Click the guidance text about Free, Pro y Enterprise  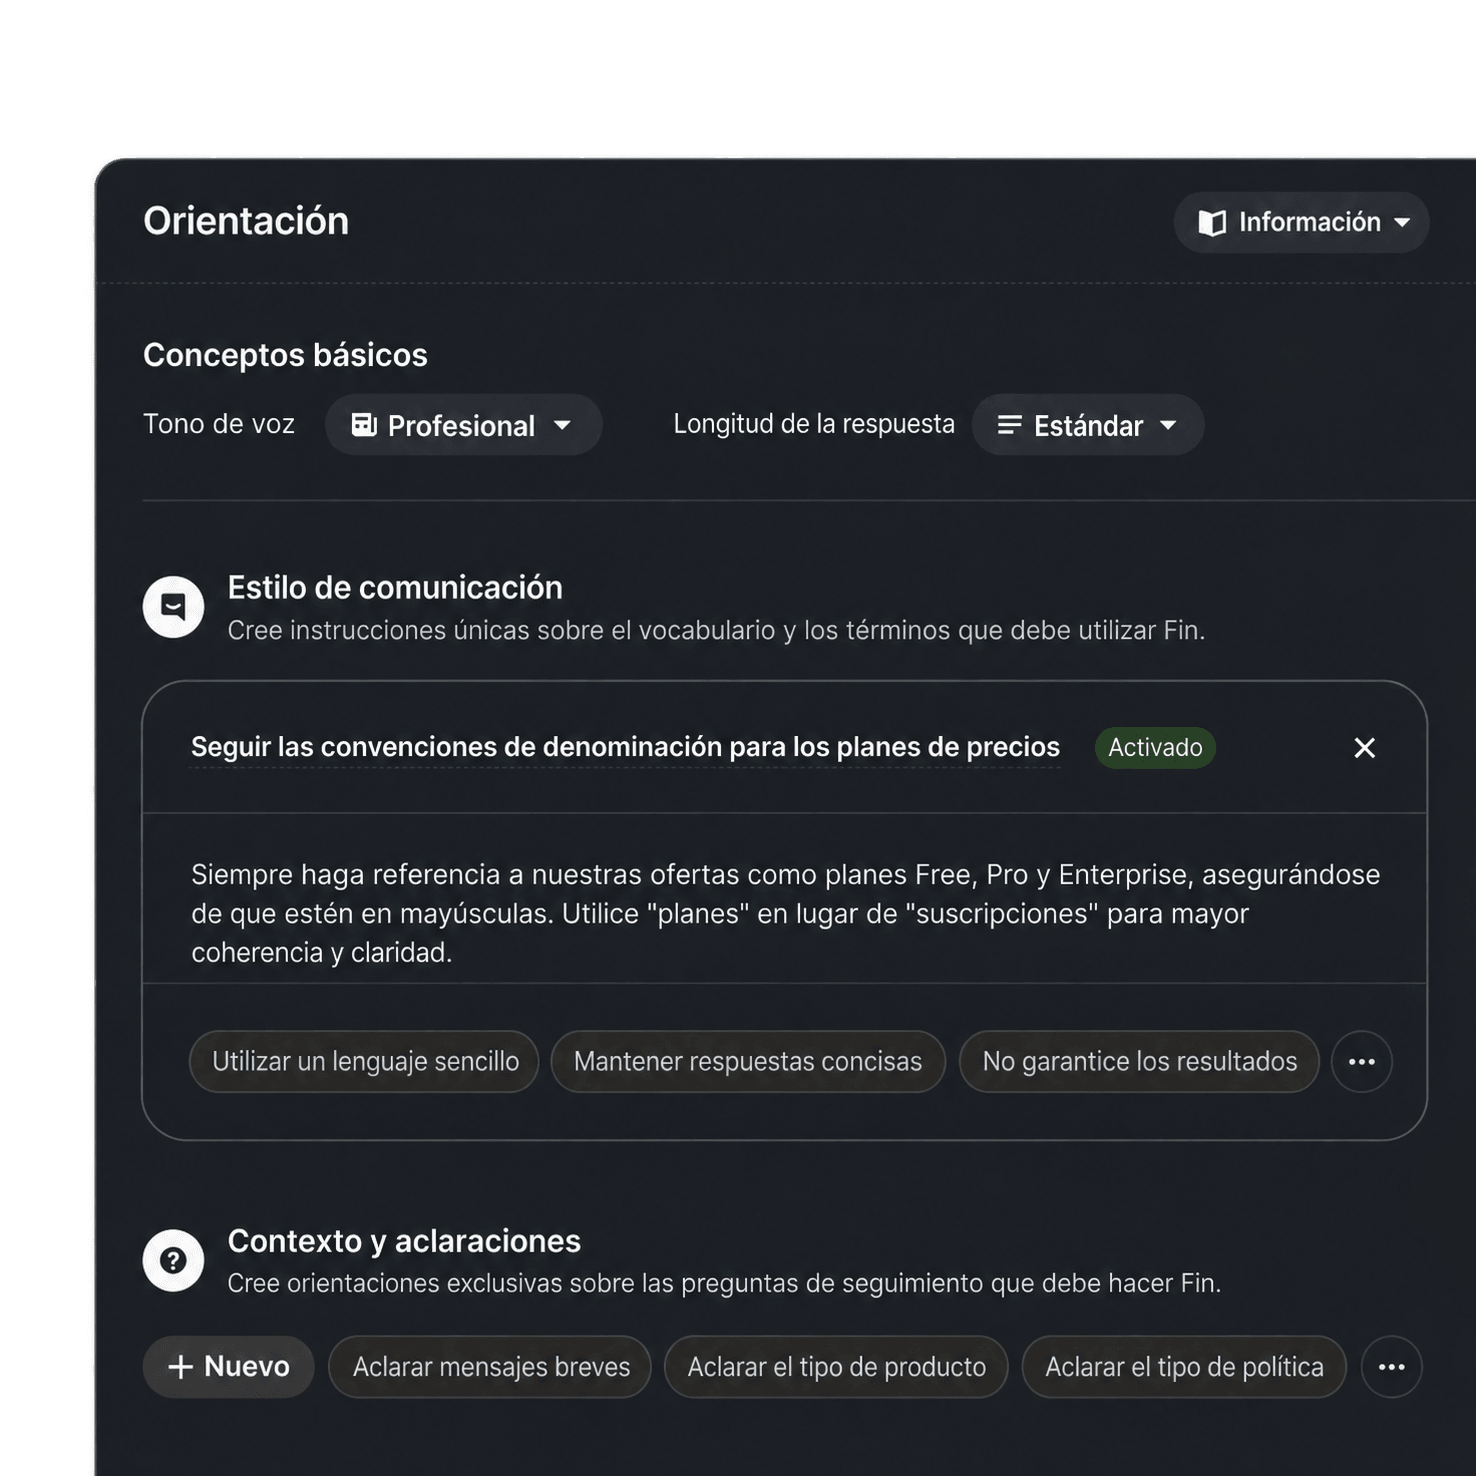pyautogui.click(x=785, y=913)
